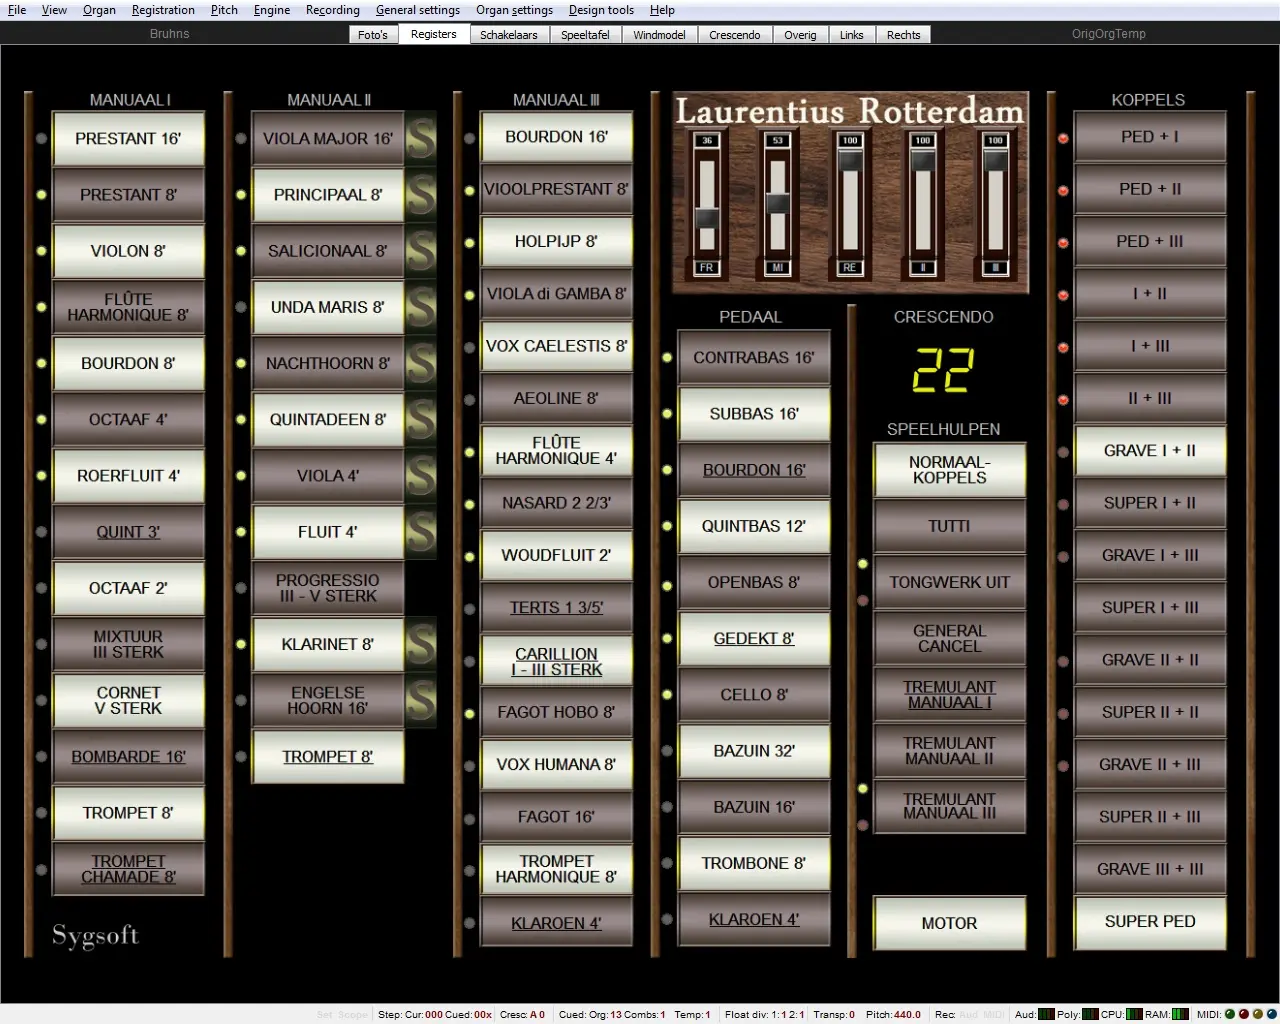Screen dimensions: 1280x1024
Task: Click the S icon next to Klarinet 8'
Action: point(421,644)
